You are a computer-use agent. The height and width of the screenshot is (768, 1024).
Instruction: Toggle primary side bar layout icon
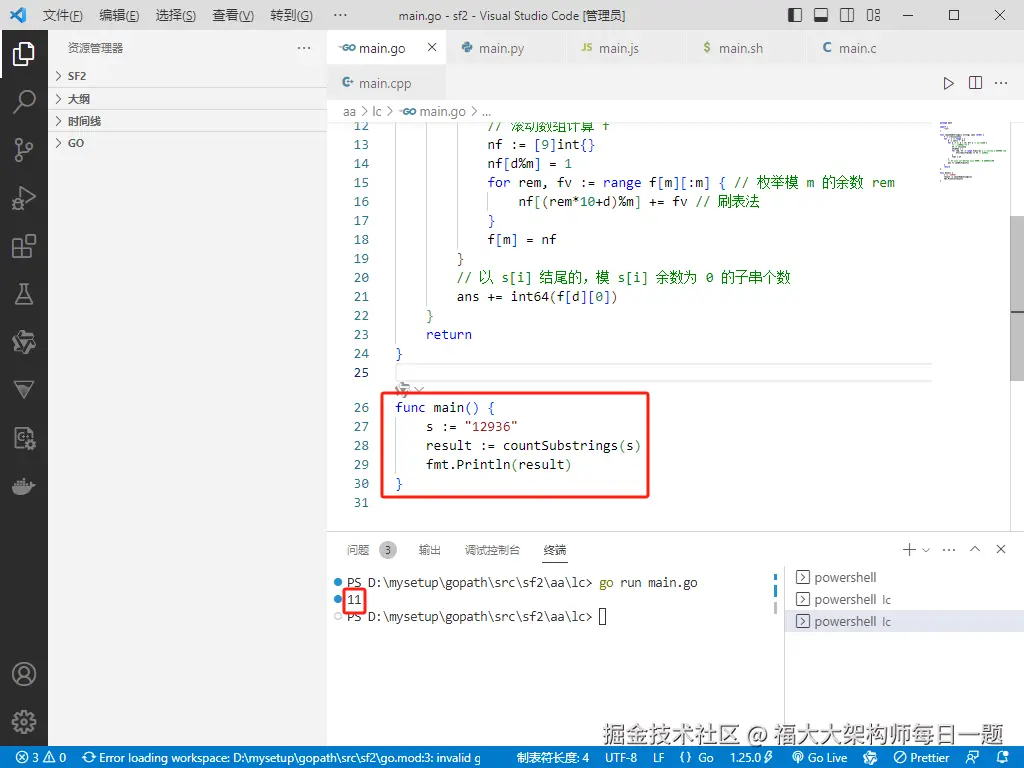795,15
